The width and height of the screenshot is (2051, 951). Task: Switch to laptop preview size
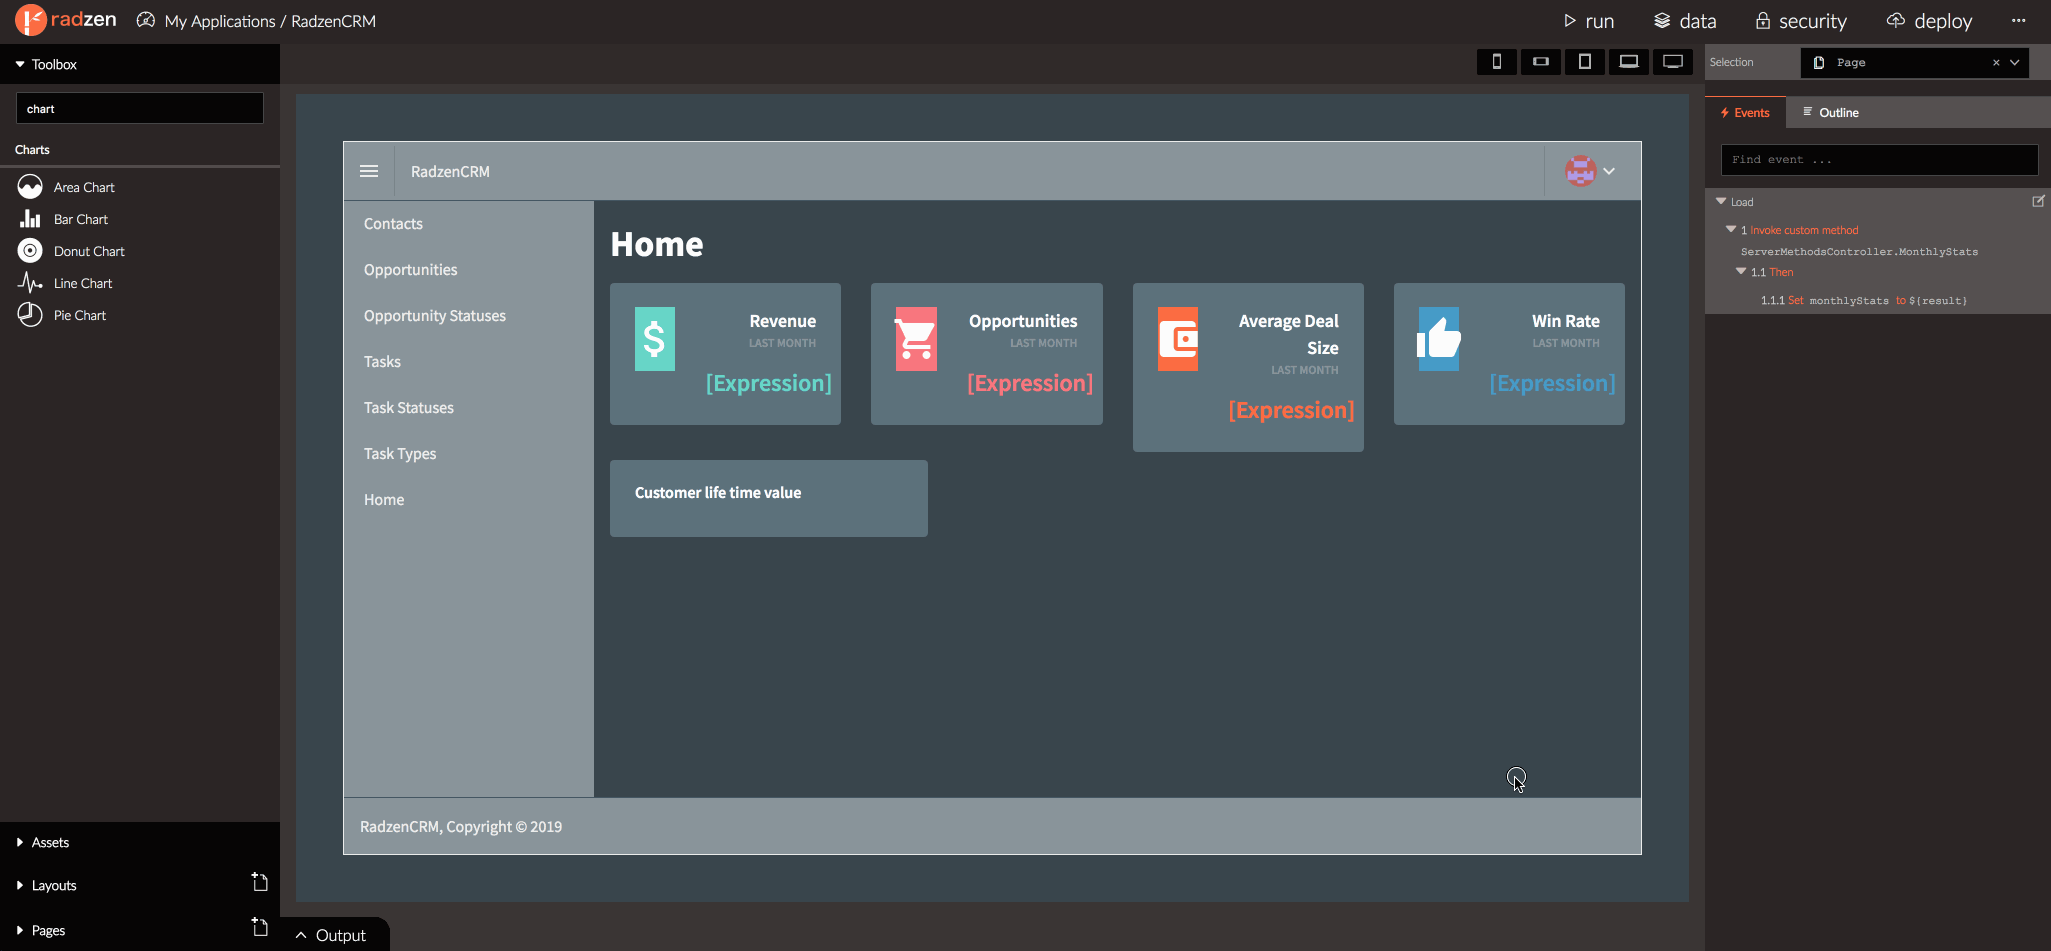(1629, 62)
